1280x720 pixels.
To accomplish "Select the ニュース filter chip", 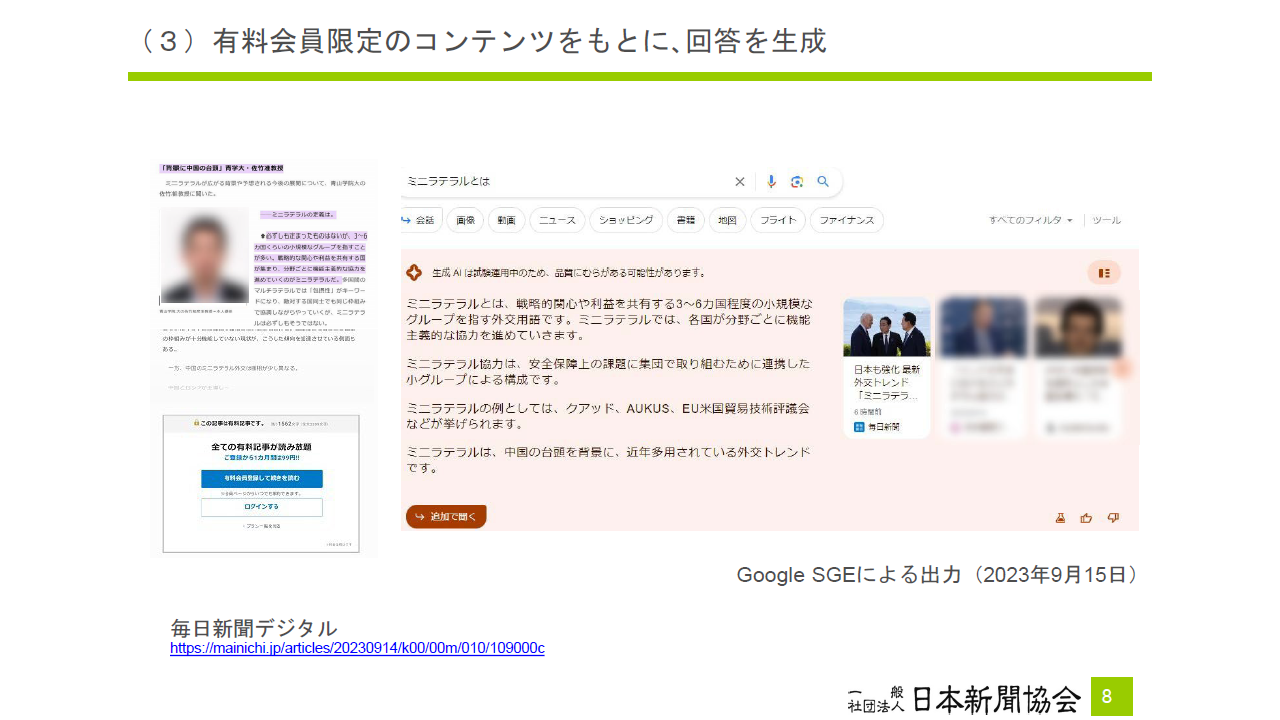I will pos(557,220).
